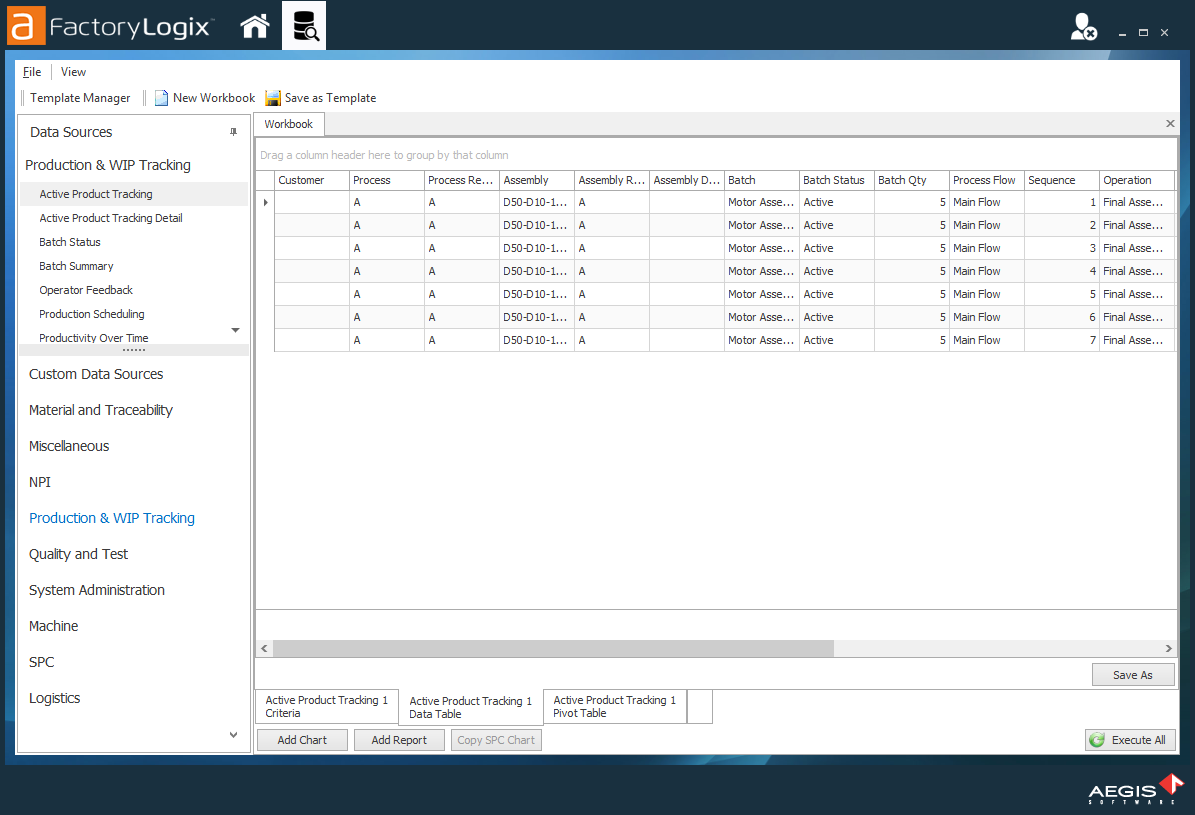Select the row indicator arrow on first grid row
The width and height of the screenshot is (1195, 815).
click(x=264, y=201)
